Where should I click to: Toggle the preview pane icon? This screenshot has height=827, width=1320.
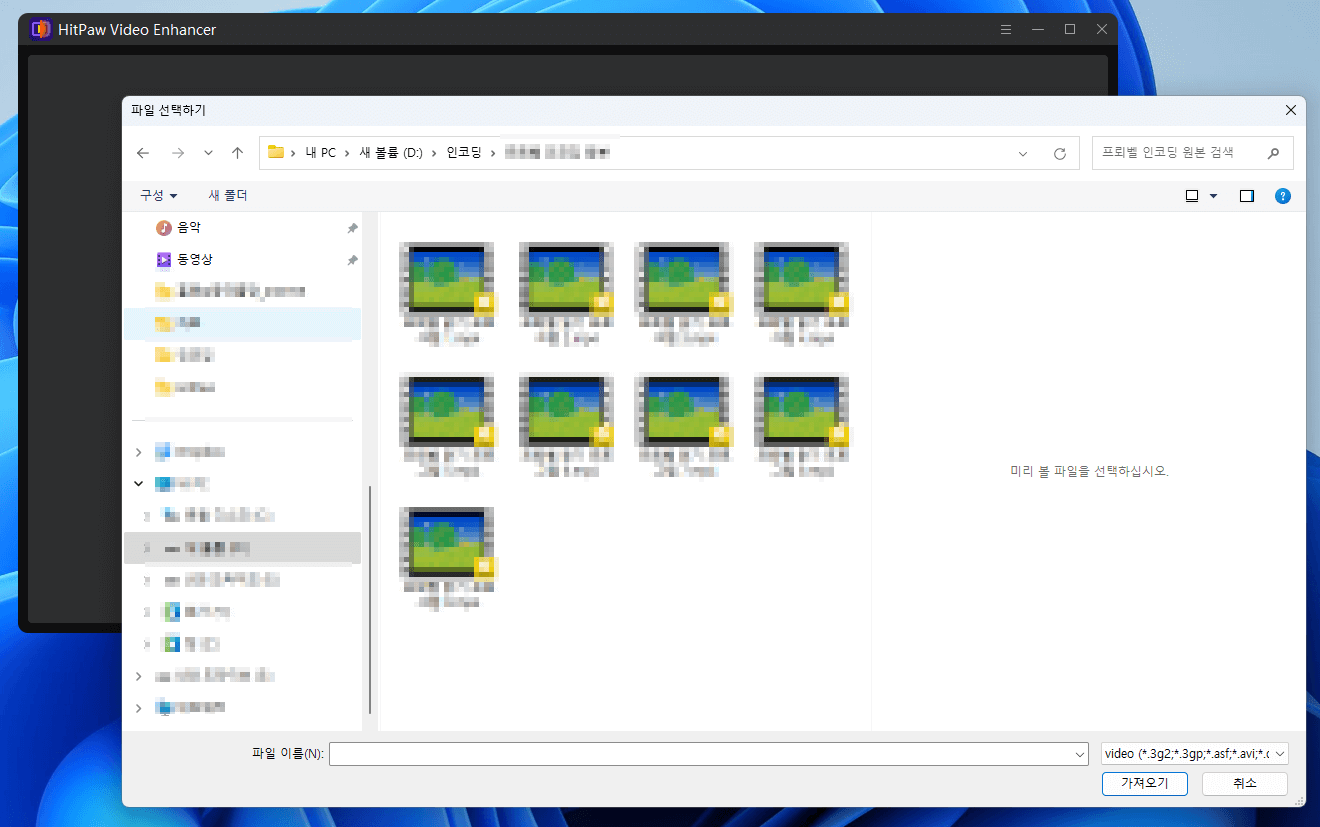(1247, 196)
